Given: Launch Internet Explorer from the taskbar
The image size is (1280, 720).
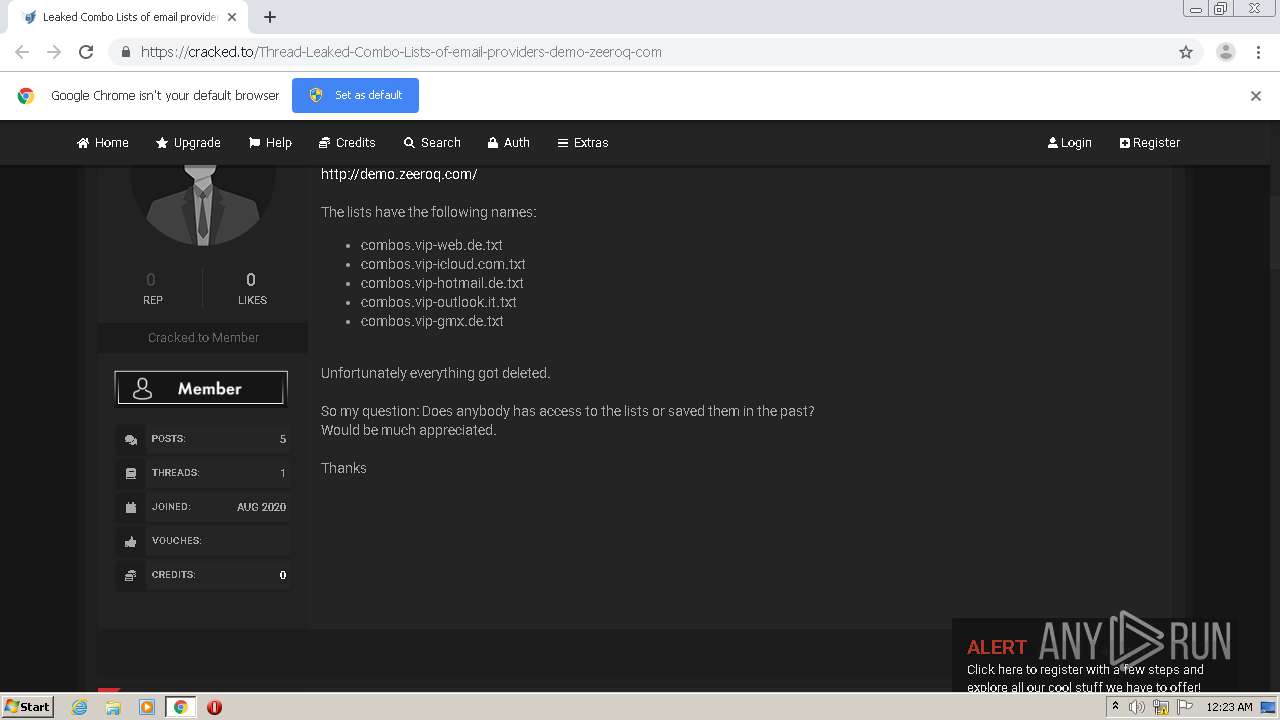Looking at the screenshot, I should coord(80,707).
